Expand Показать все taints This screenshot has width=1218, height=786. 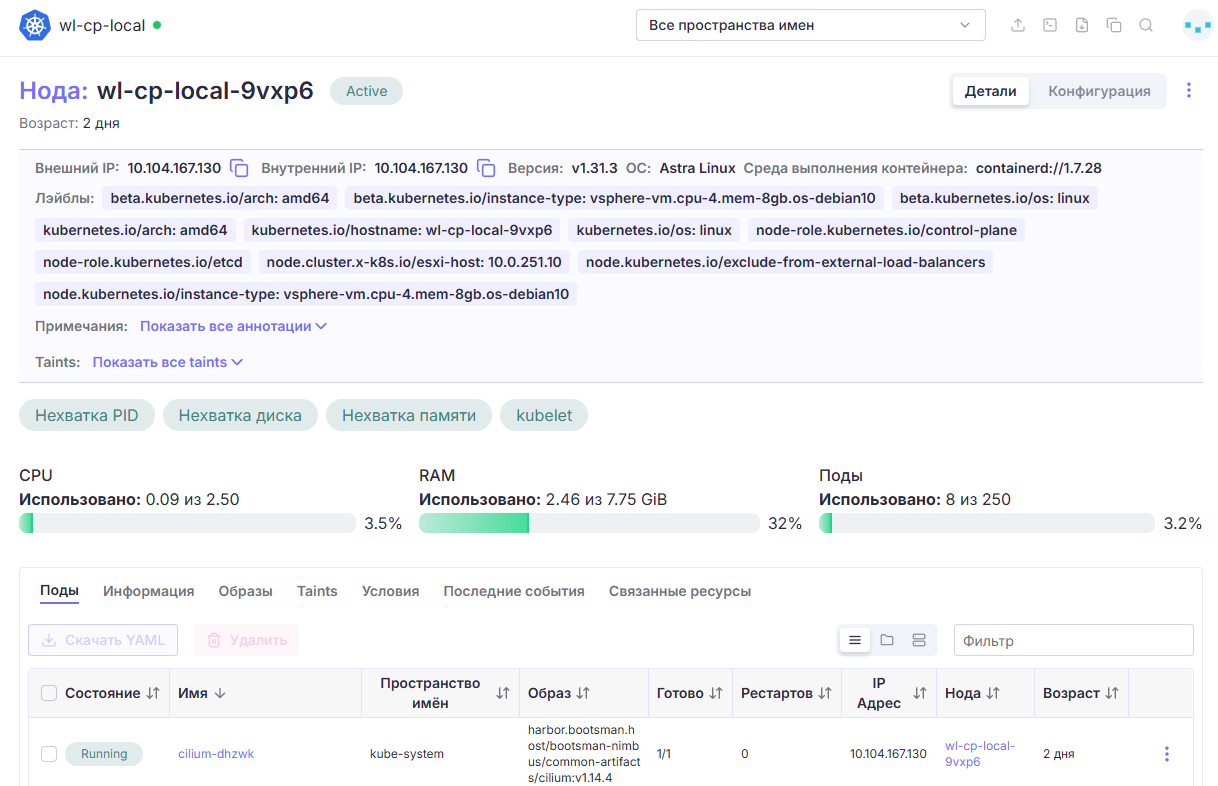tap(168, 362)
